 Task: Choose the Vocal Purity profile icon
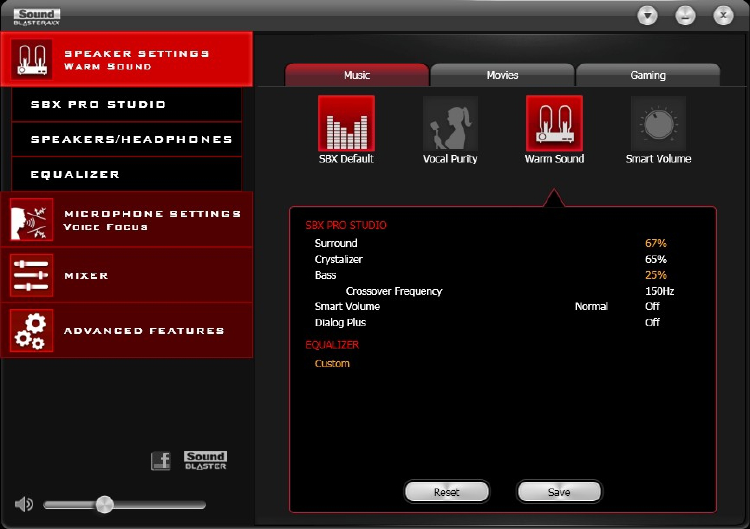[450, 123]
